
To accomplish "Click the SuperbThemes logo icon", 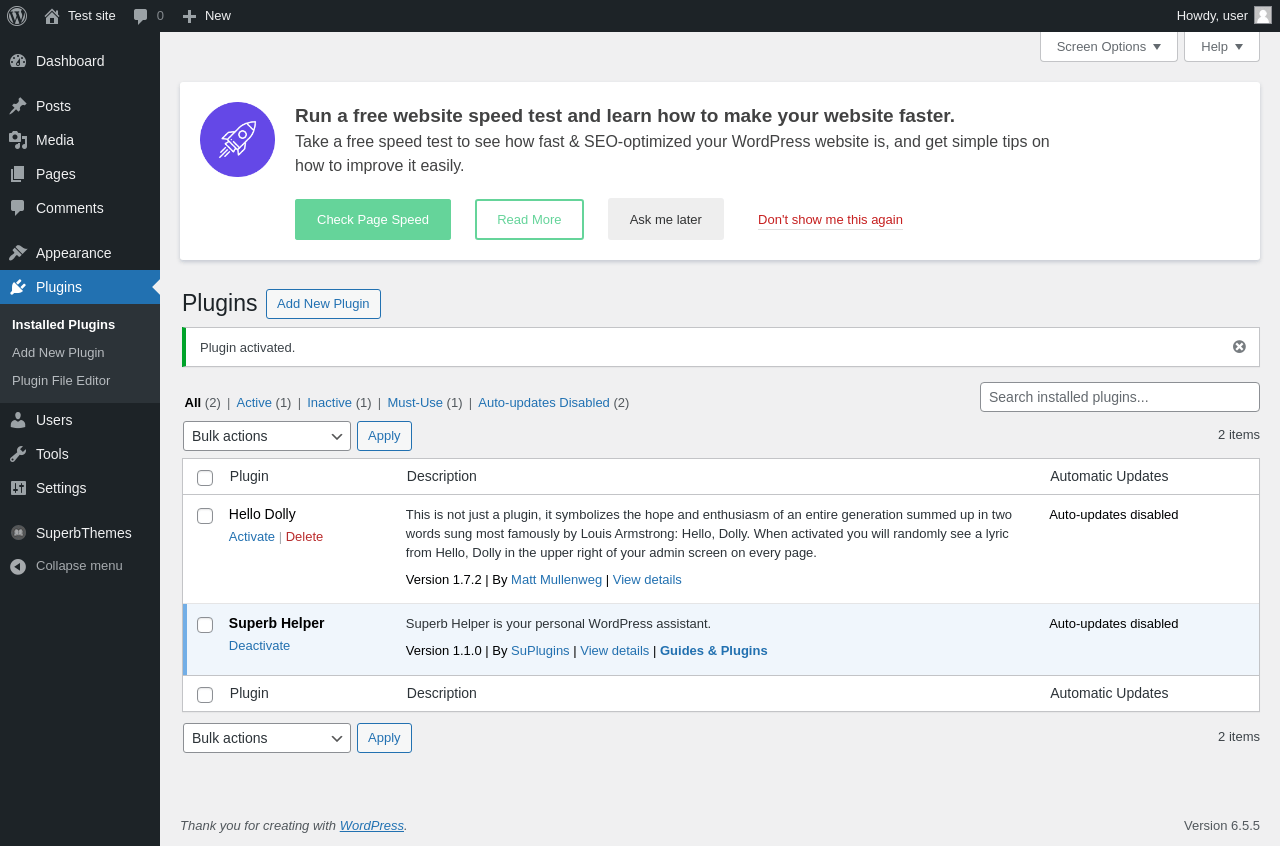I will (18, 533).
